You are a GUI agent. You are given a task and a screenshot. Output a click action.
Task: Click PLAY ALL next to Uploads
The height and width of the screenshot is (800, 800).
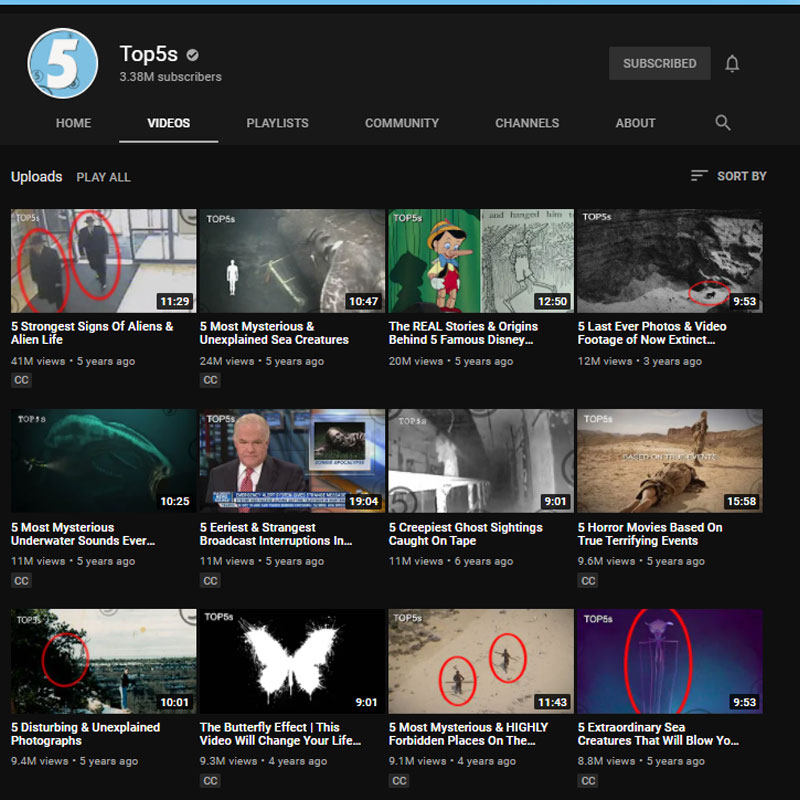pos(104,177)
